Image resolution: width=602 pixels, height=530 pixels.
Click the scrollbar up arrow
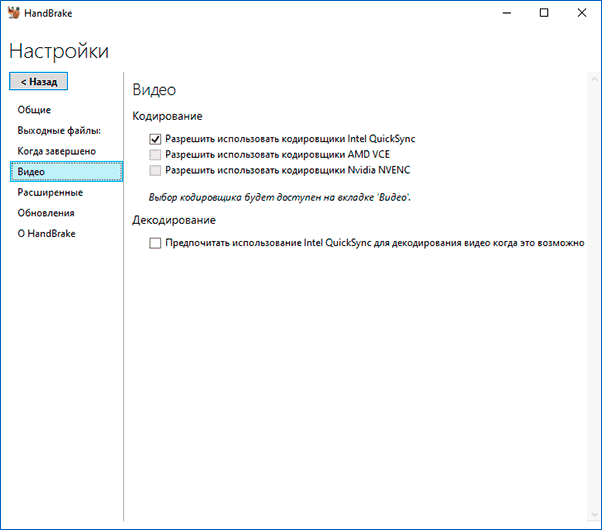[x=594, y=80]
